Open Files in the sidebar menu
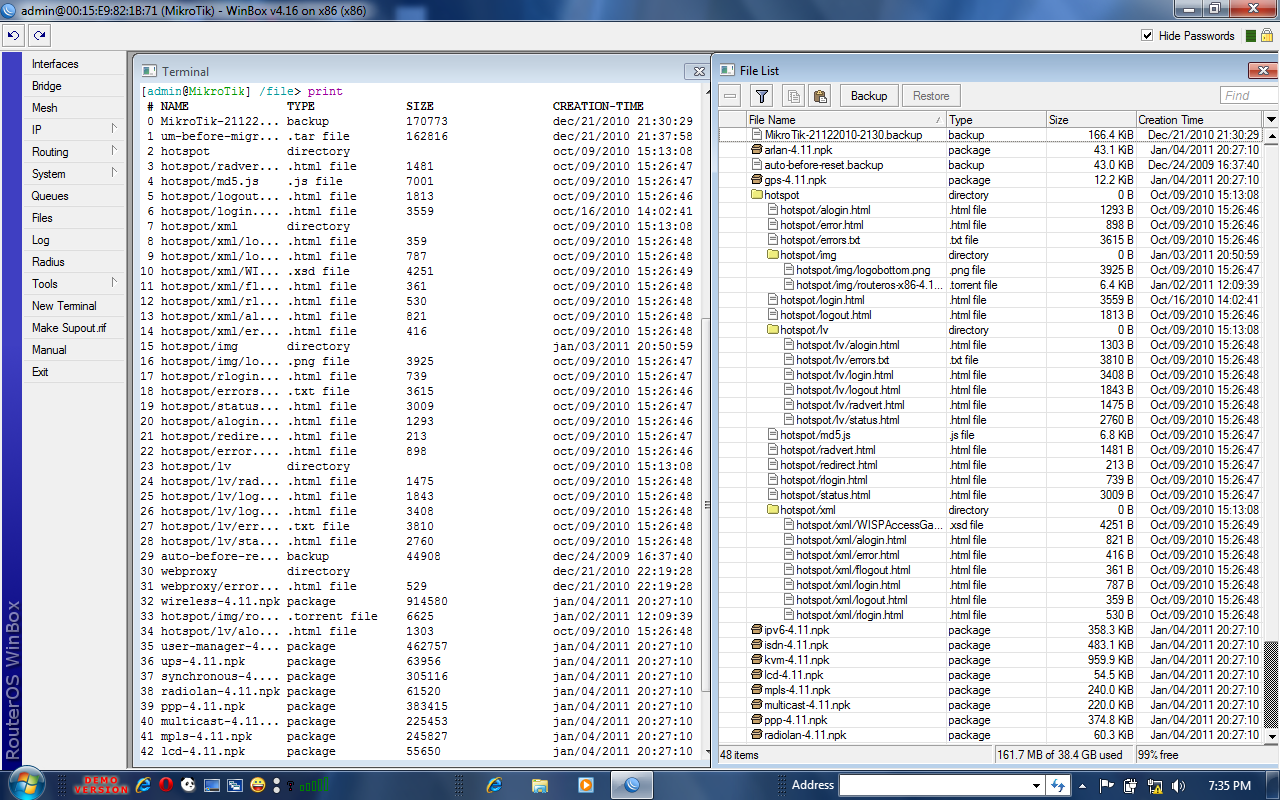The image size is (1280, 800). point(74,218)
